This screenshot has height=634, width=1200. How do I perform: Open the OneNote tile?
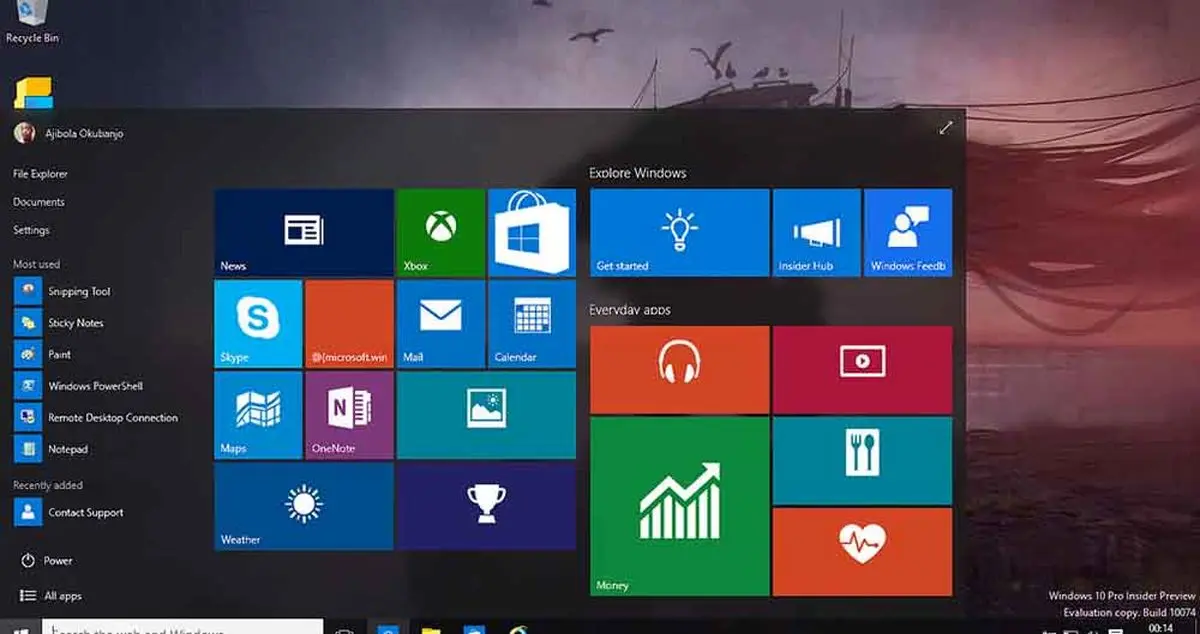click(x=349, y=414)
